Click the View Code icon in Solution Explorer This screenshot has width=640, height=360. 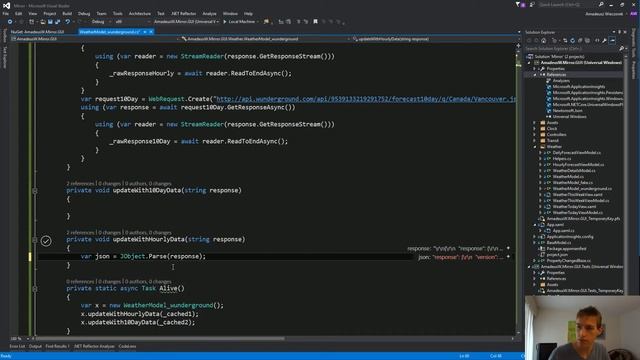click(597, 40)
